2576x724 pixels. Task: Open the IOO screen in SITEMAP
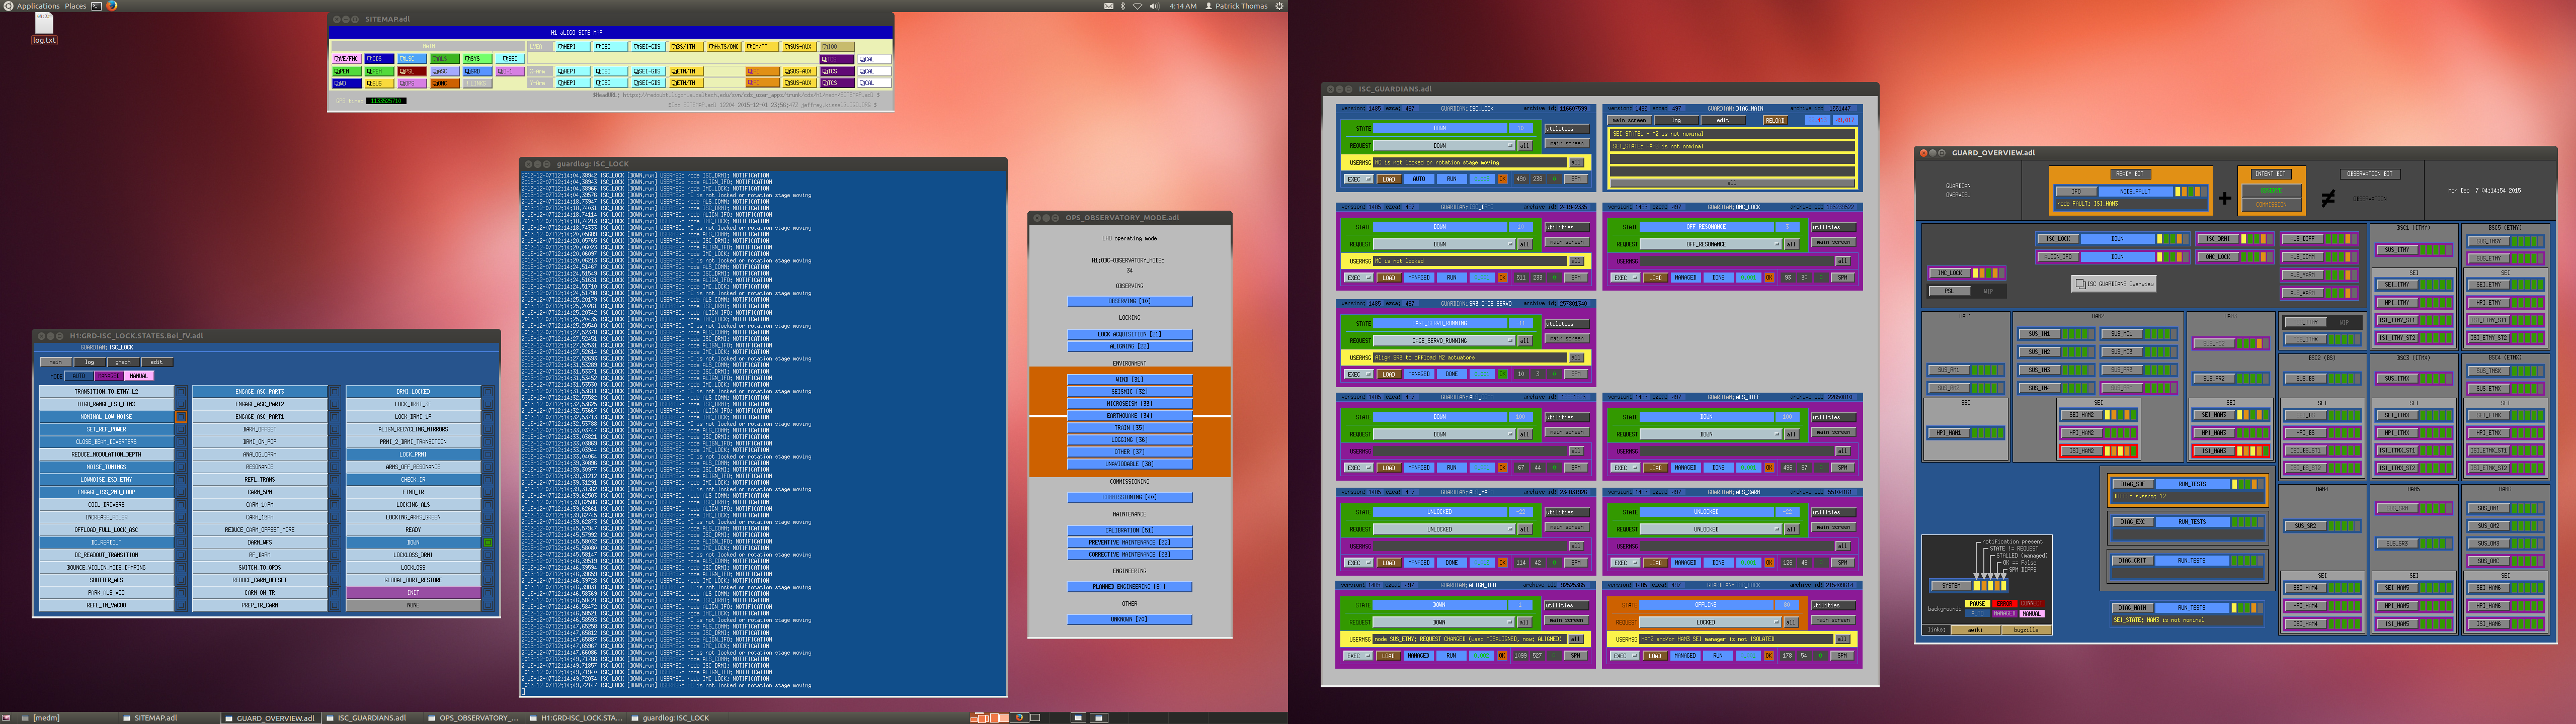838,47
